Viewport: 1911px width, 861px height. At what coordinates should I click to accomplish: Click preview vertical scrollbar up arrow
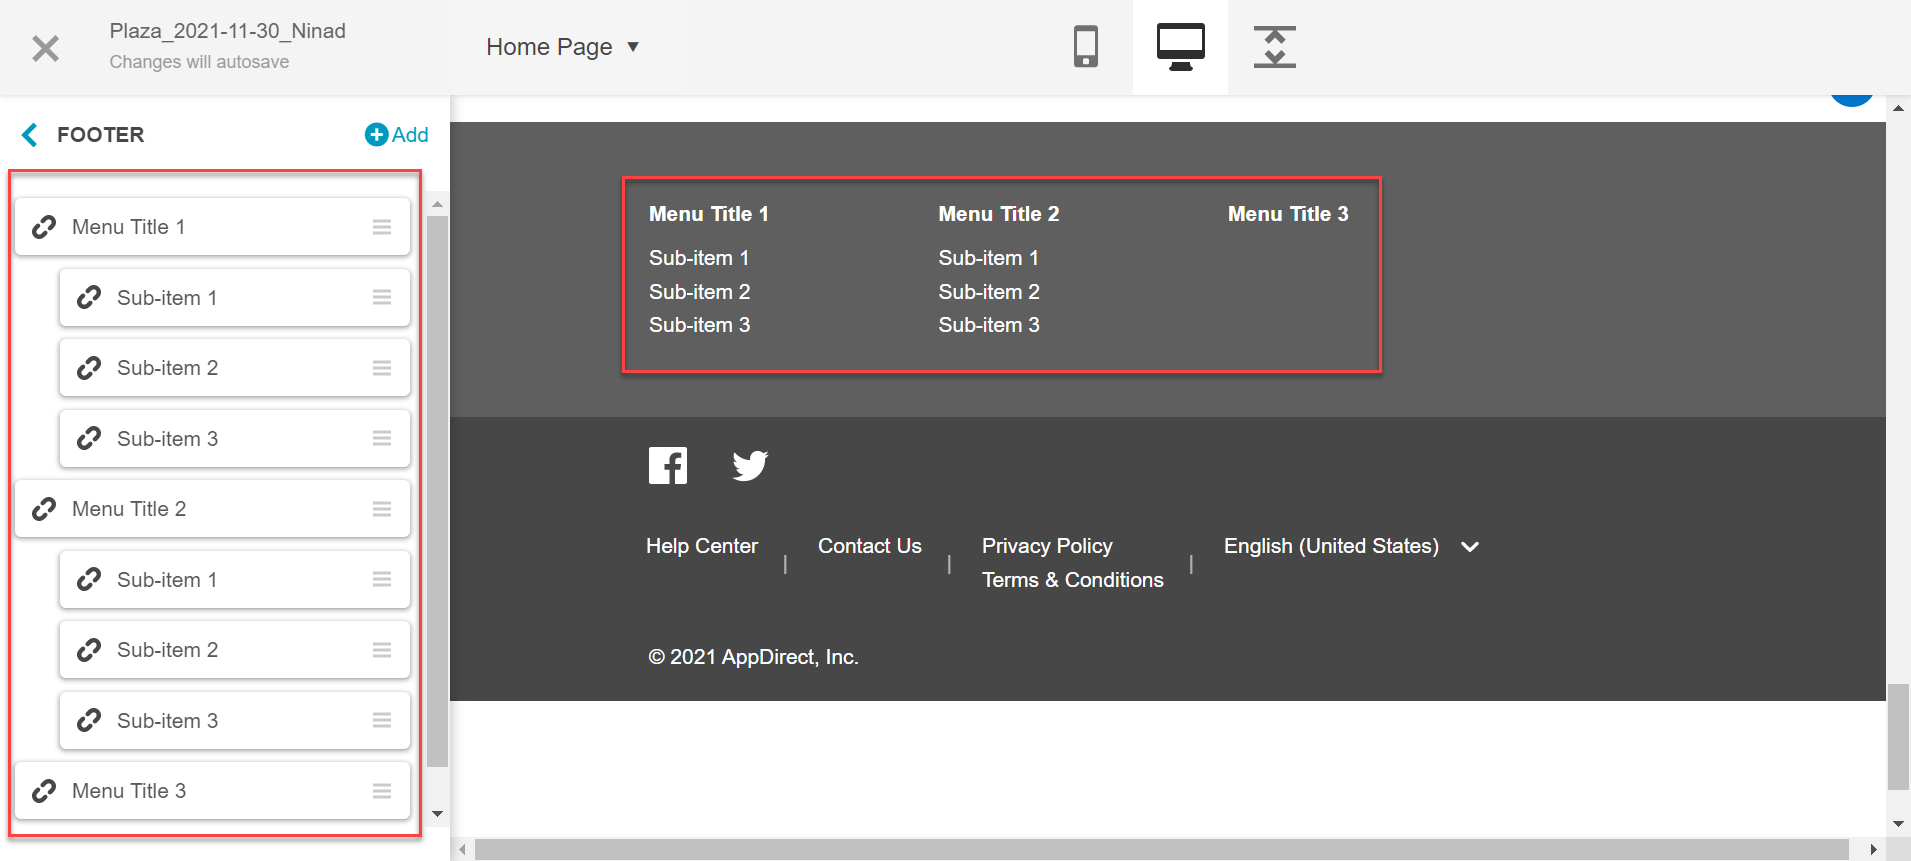pos(1898,107)
